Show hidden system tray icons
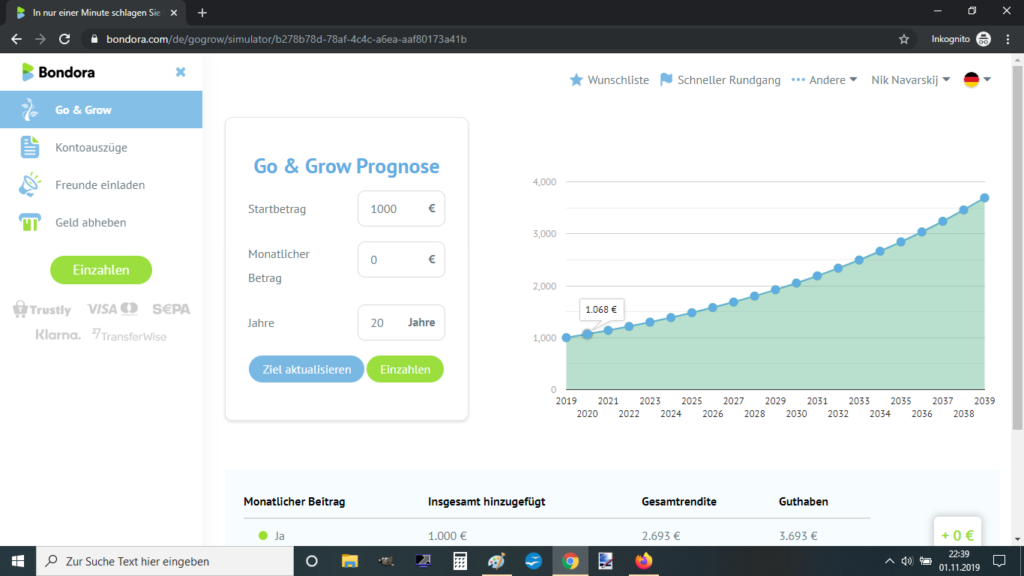 889,561
